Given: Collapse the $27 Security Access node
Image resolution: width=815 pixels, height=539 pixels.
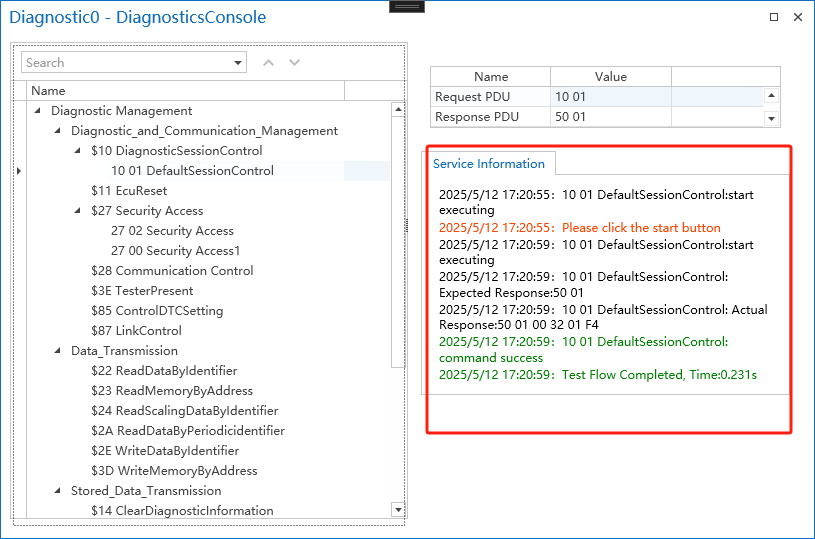Looking at the screenshot, I should (79, 211).
